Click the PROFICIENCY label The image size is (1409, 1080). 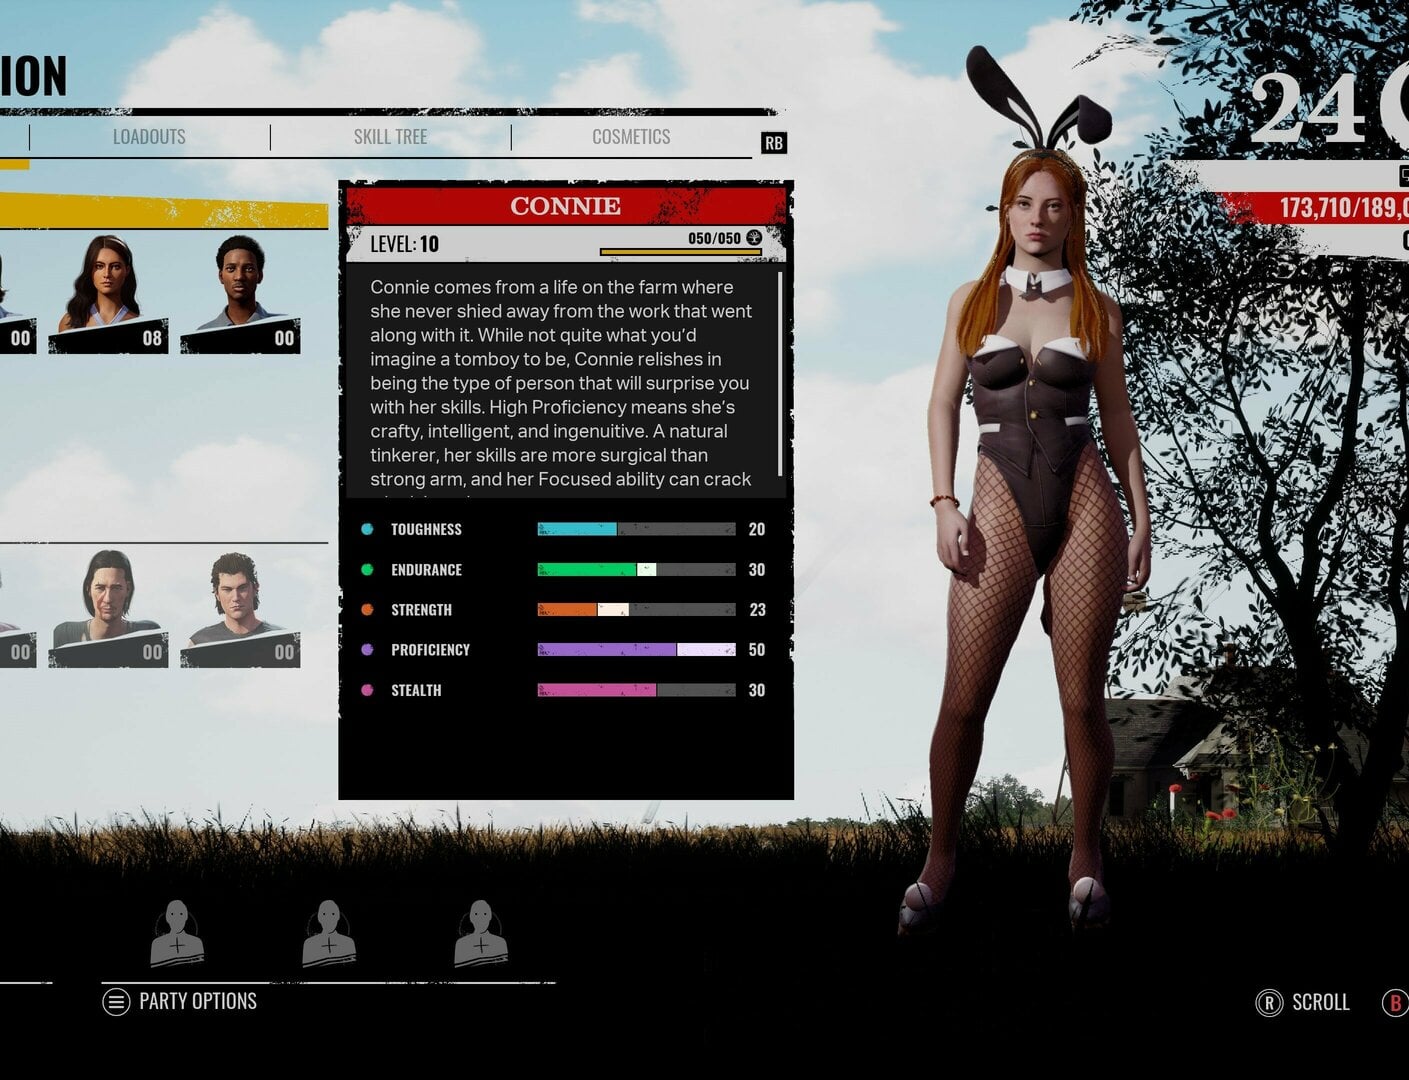(x=430, y=650)
